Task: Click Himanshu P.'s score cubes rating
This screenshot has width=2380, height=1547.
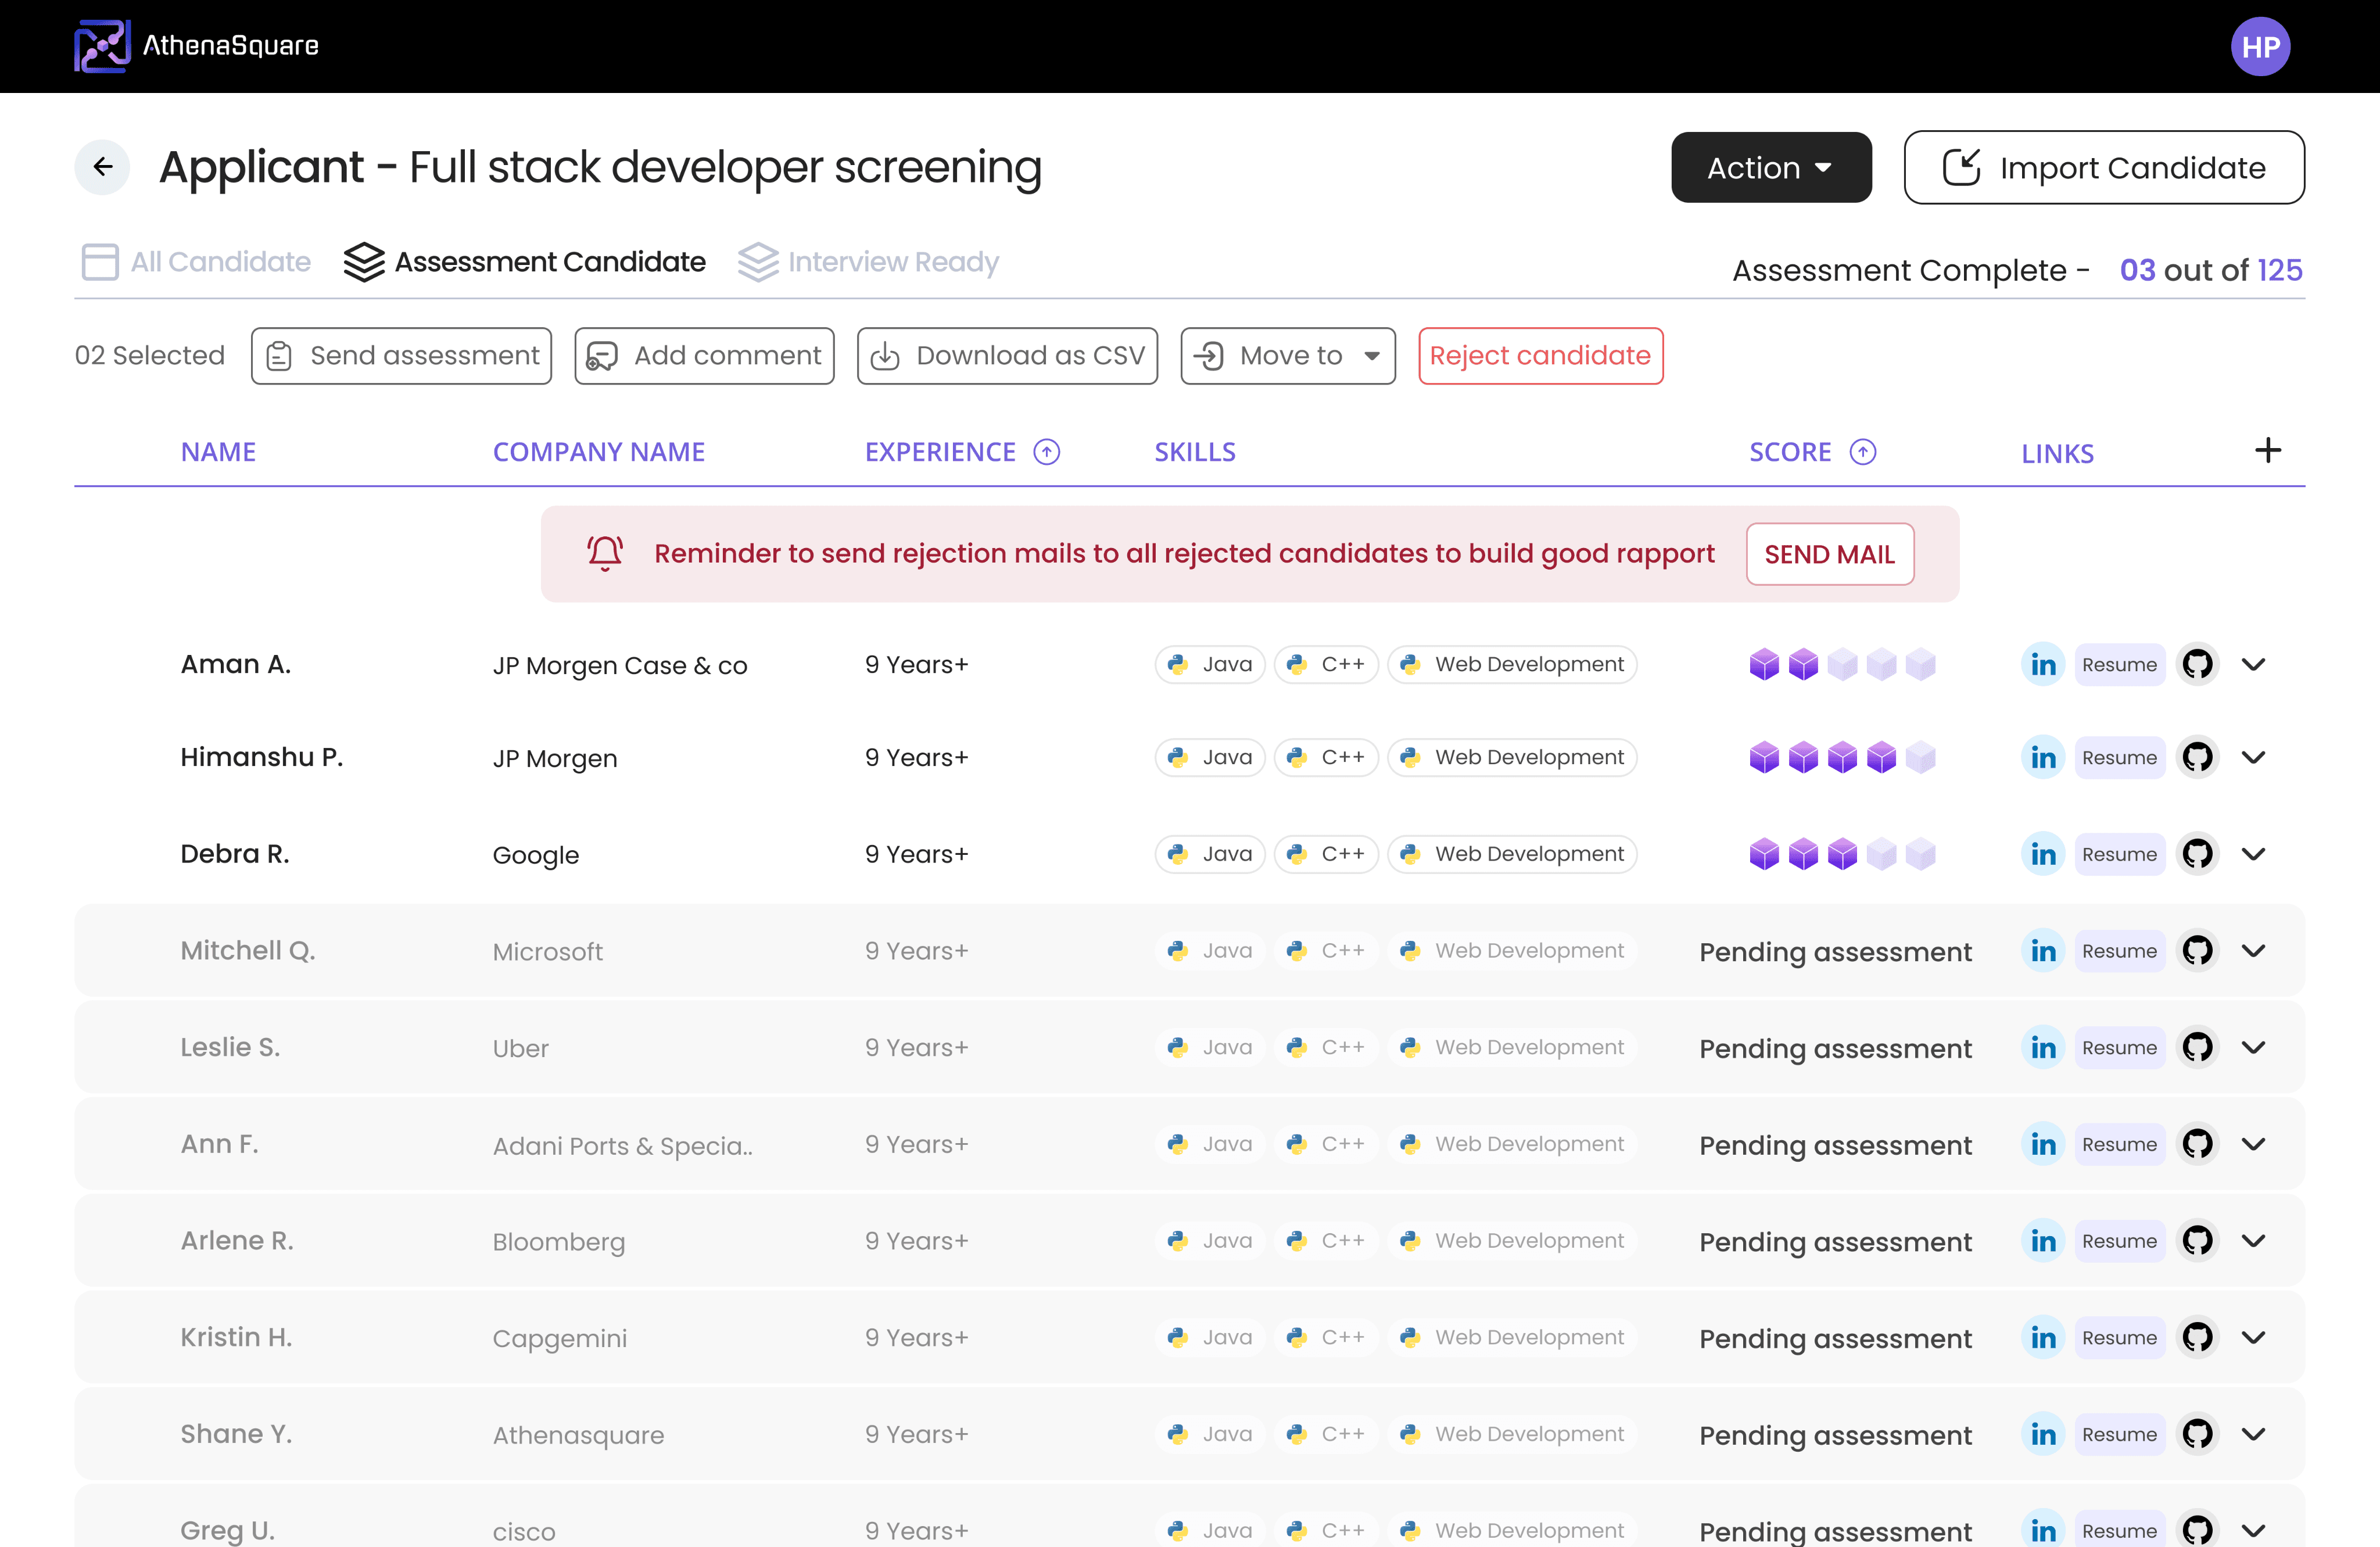Action: point(1842,757)
